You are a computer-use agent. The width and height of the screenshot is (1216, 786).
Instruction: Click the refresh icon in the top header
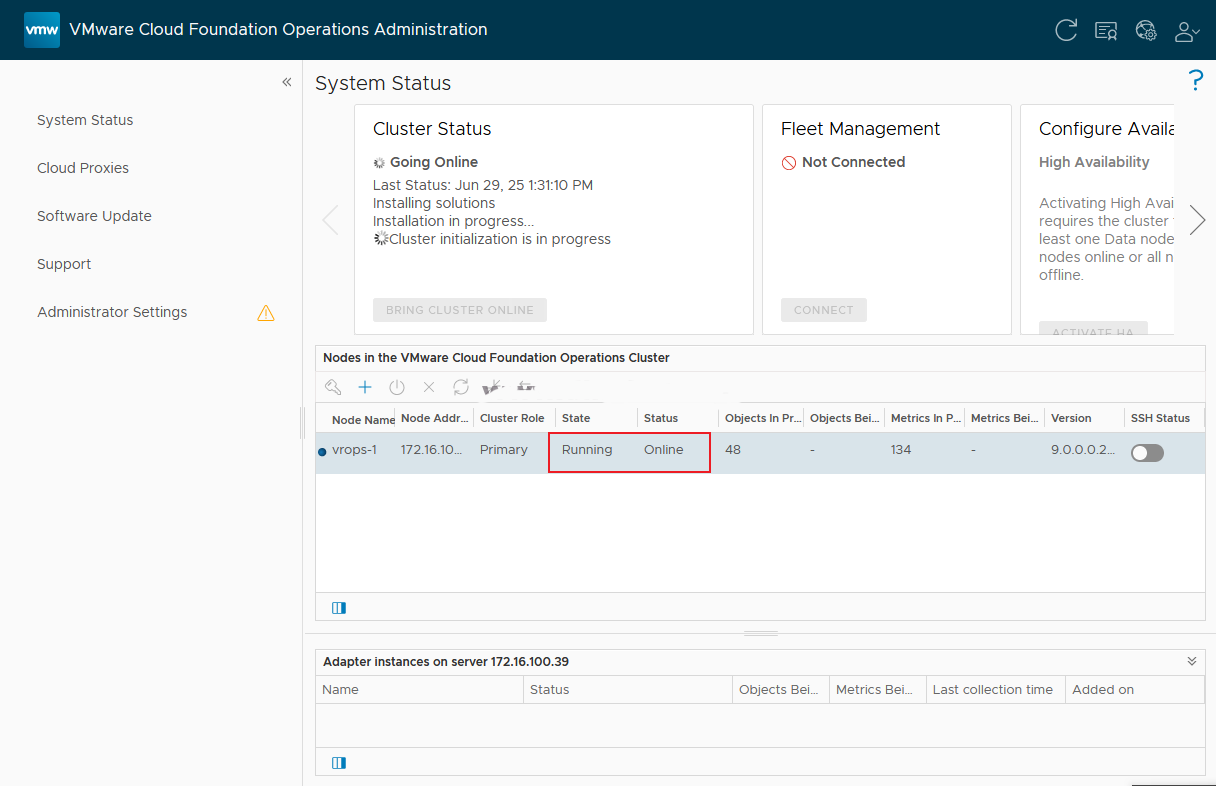coord(1066,30)
